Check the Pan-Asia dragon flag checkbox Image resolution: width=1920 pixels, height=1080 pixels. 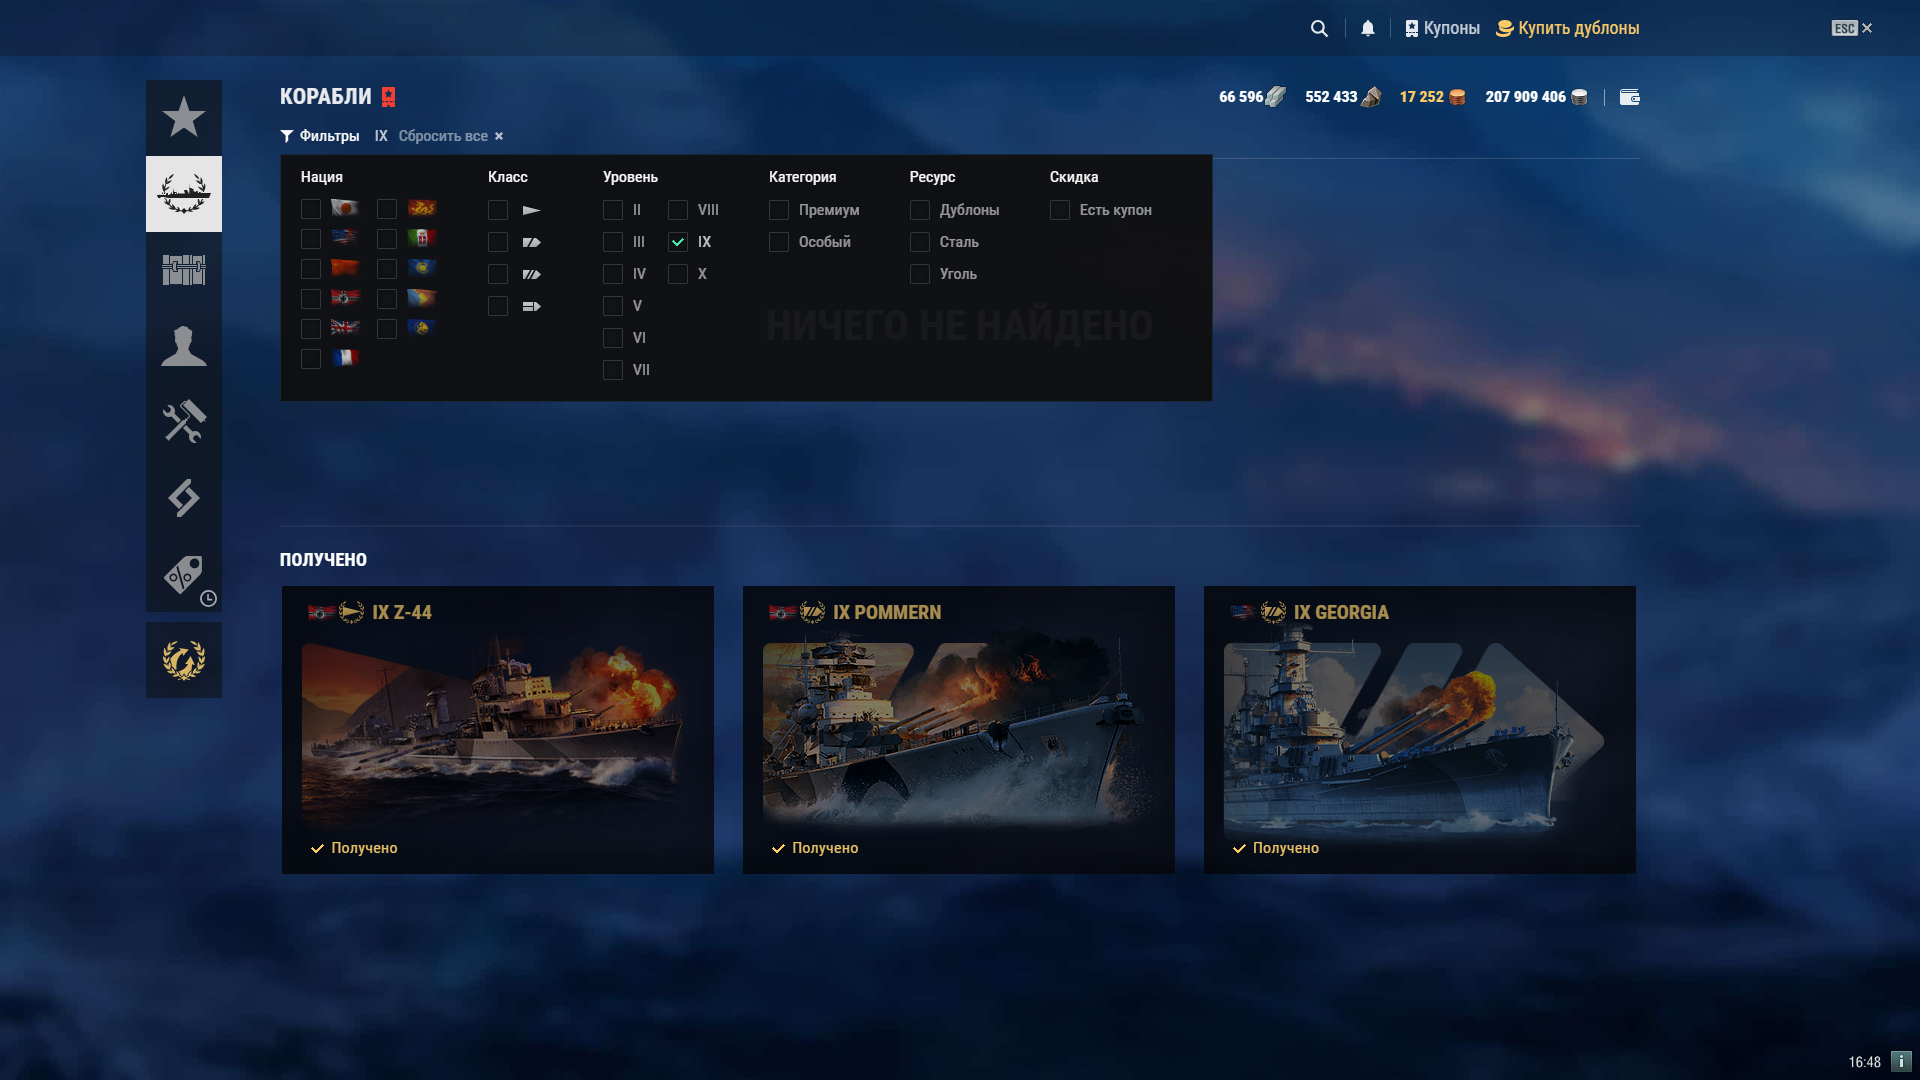tap(387, 209)
